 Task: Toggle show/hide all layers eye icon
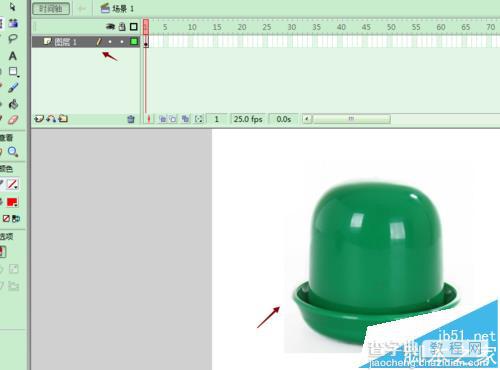pos(110,27)
